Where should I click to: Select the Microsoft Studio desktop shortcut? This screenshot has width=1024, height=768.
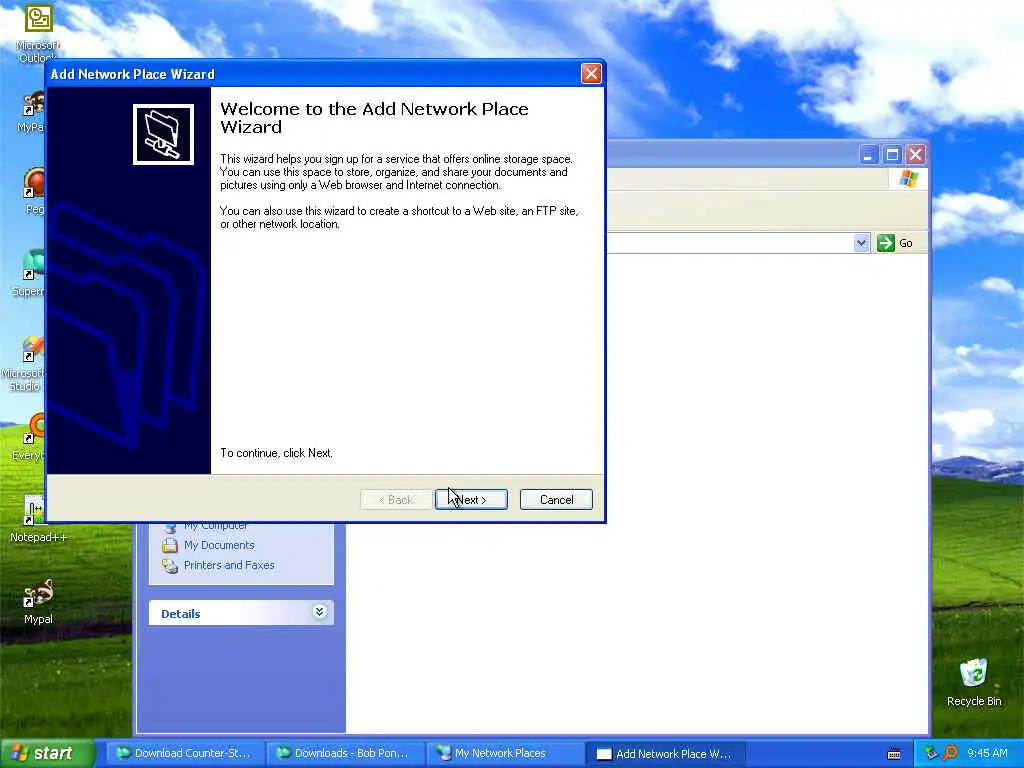25,364
